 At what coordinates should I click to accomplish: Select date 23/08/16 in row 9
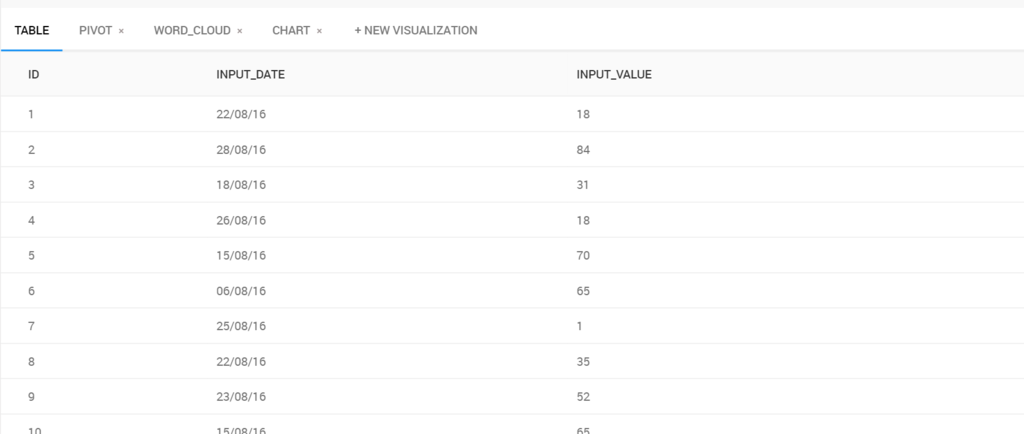(241, 396)
